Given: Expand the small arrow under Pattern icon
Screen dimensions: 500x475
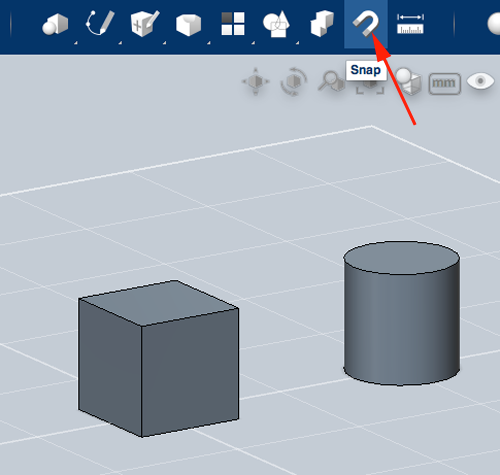Looking at the screenshot, I should tap(253, 43).
